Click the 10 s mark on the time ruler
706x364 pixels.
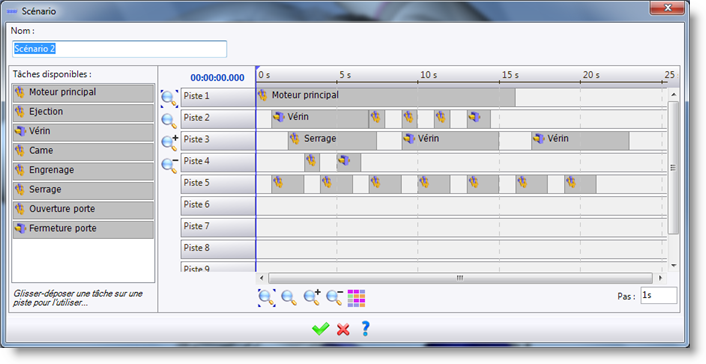[428, 75]
